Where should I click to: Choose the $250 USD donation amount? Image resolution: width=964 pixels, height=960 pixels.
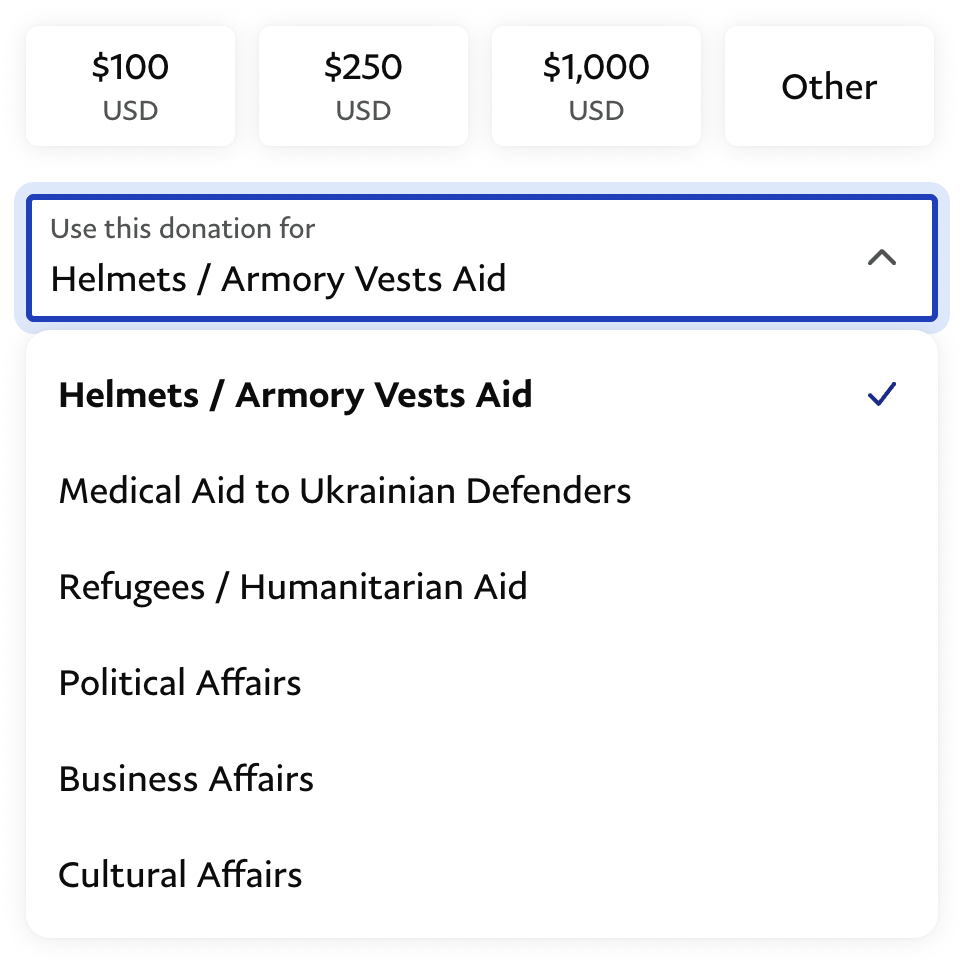[x=363, y=86]
